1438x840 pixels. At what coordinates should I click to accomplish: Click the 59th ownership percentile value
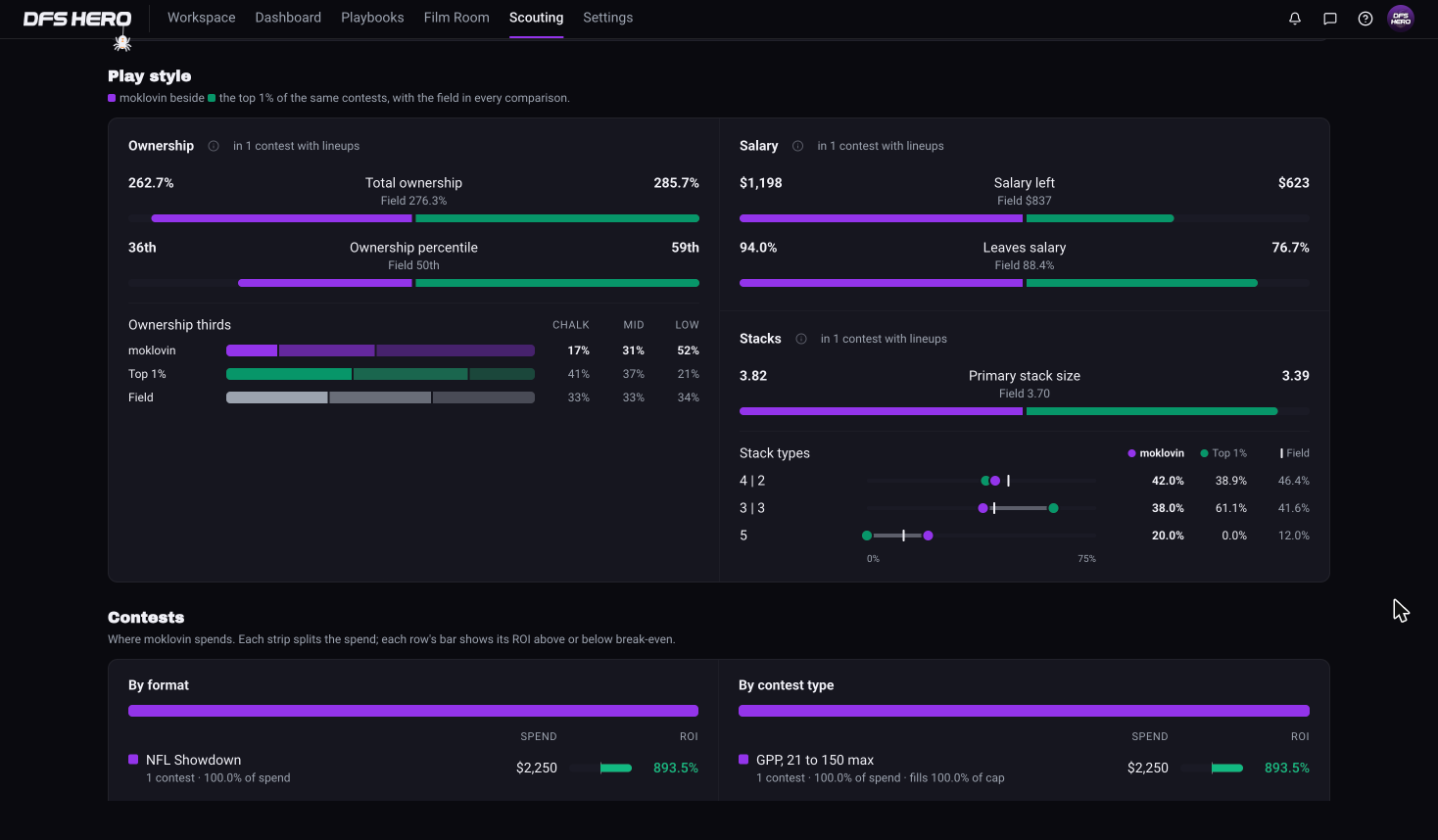pyautogui.click(x=685, y=248)
